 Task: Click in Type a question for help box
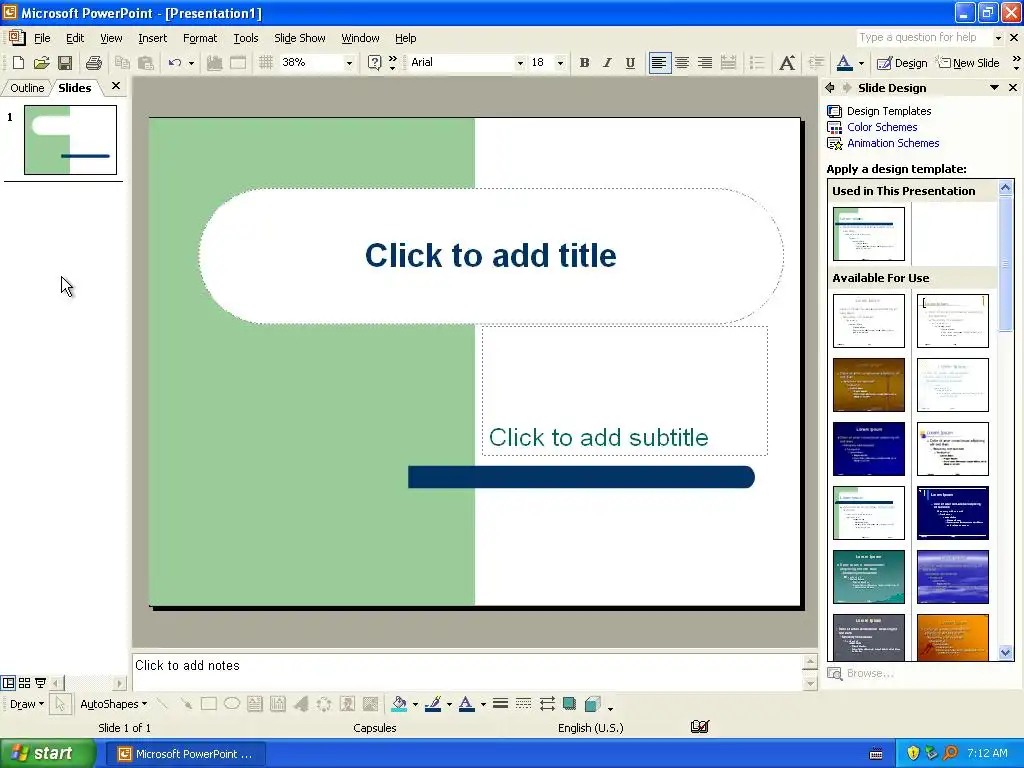click(x=923, y=38)
